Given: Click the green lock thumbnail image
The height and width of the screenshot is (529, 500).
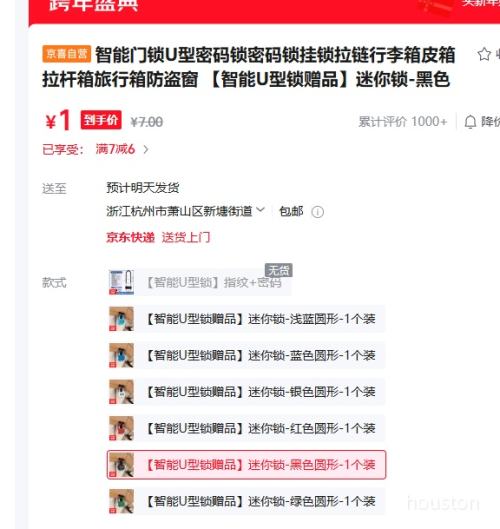Looking at the screenshot, I should point(121,501).
